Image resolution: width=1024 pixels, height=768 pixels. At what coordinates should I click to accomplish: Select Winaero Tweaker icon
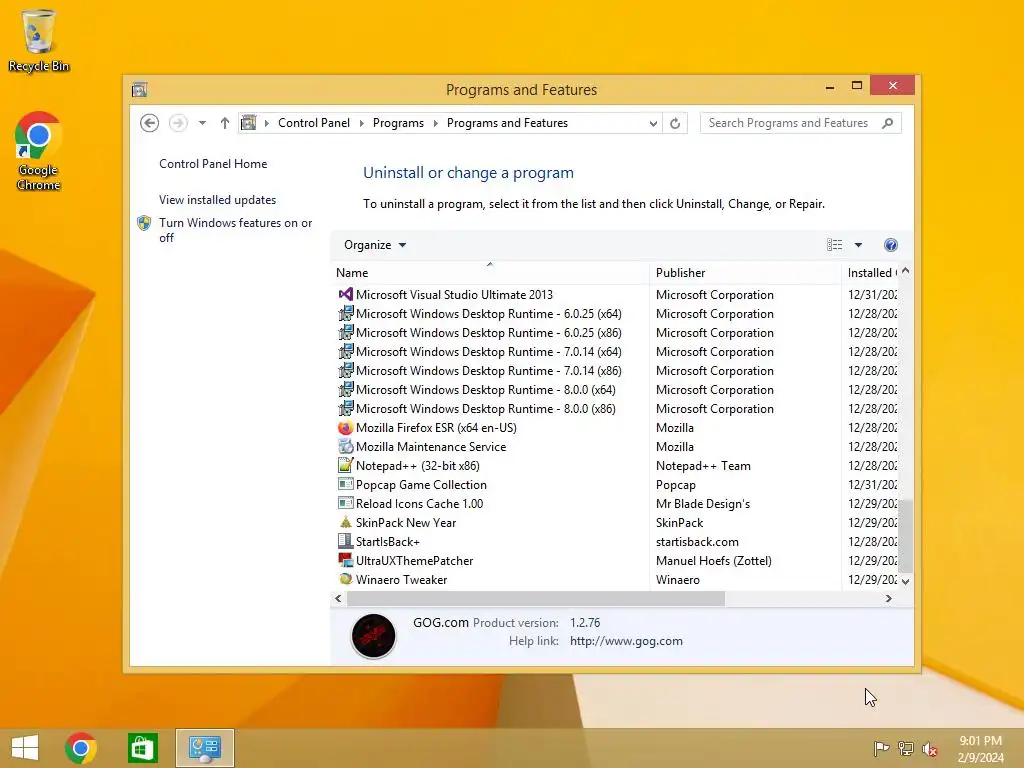(345, 579)
